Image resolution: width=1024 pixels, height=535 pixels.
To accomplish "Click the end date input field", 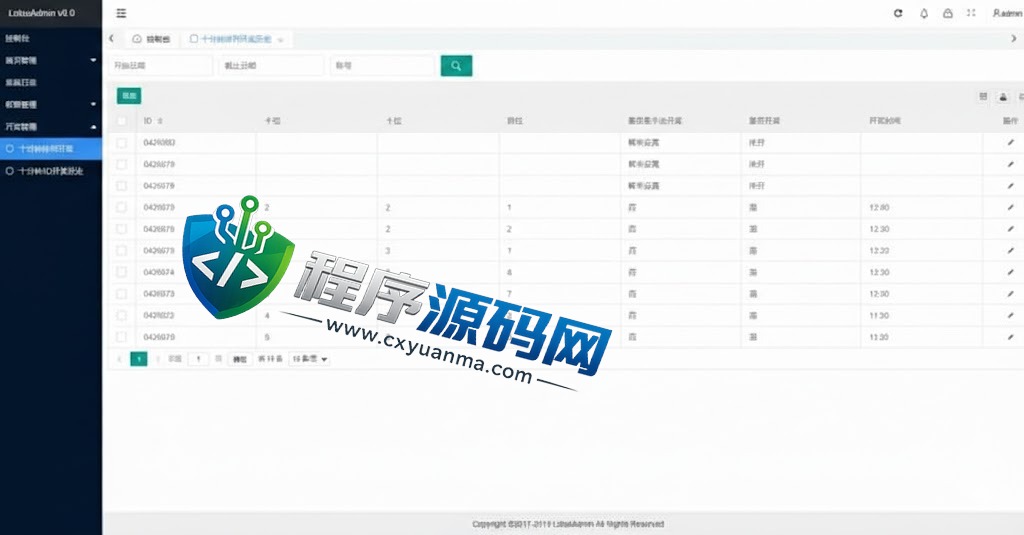I will tap(272, 65).
